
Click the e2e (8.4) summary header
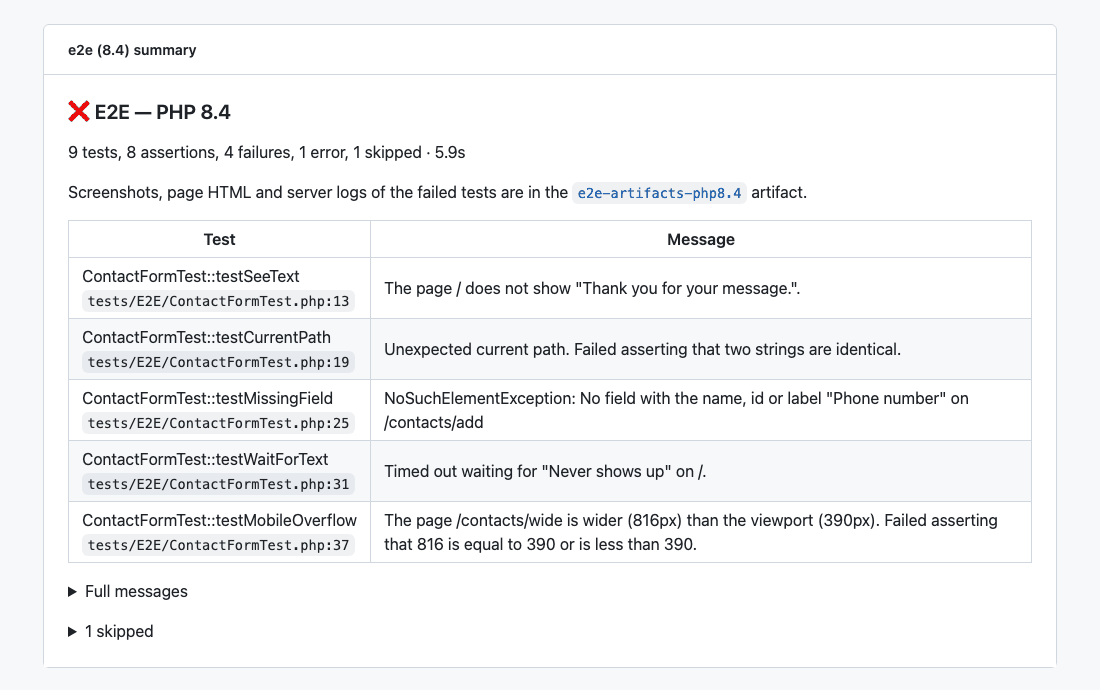click(x=132, y=50)
